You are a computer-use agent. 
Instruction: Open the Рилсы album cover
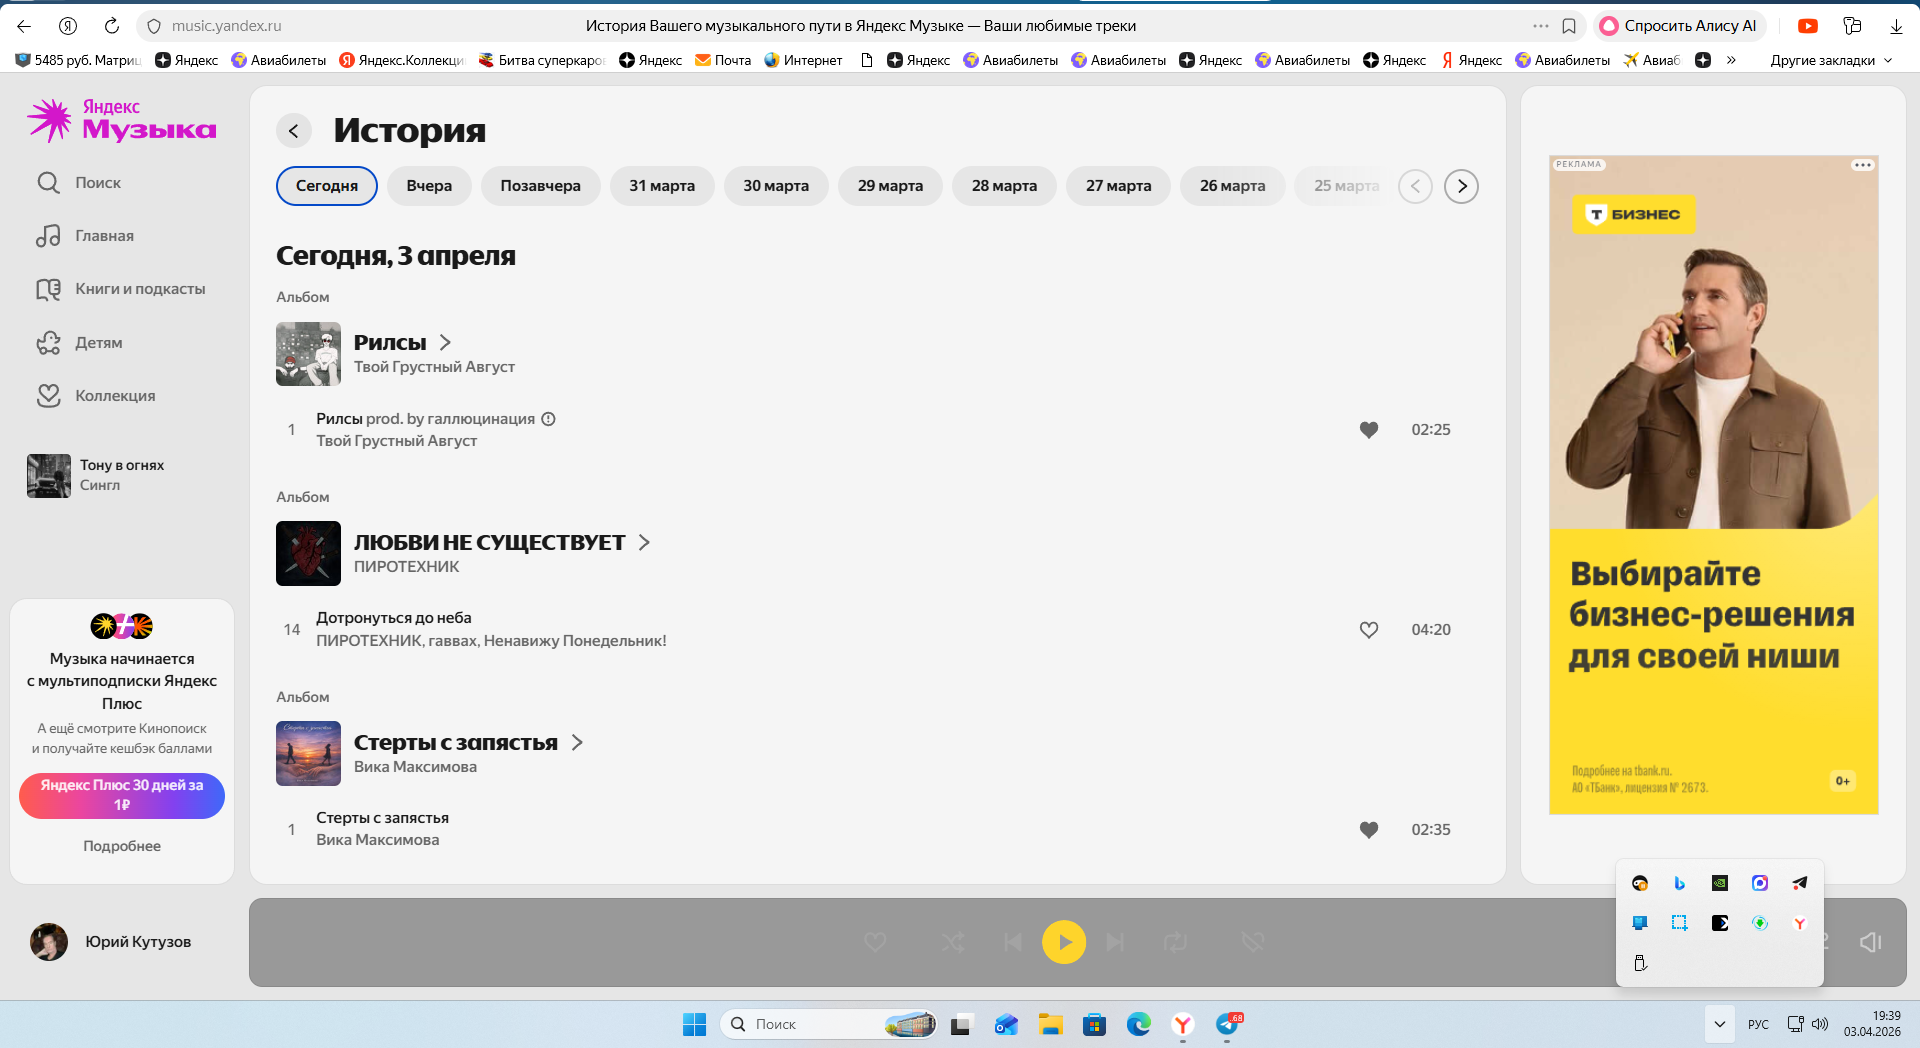point(308,354)
